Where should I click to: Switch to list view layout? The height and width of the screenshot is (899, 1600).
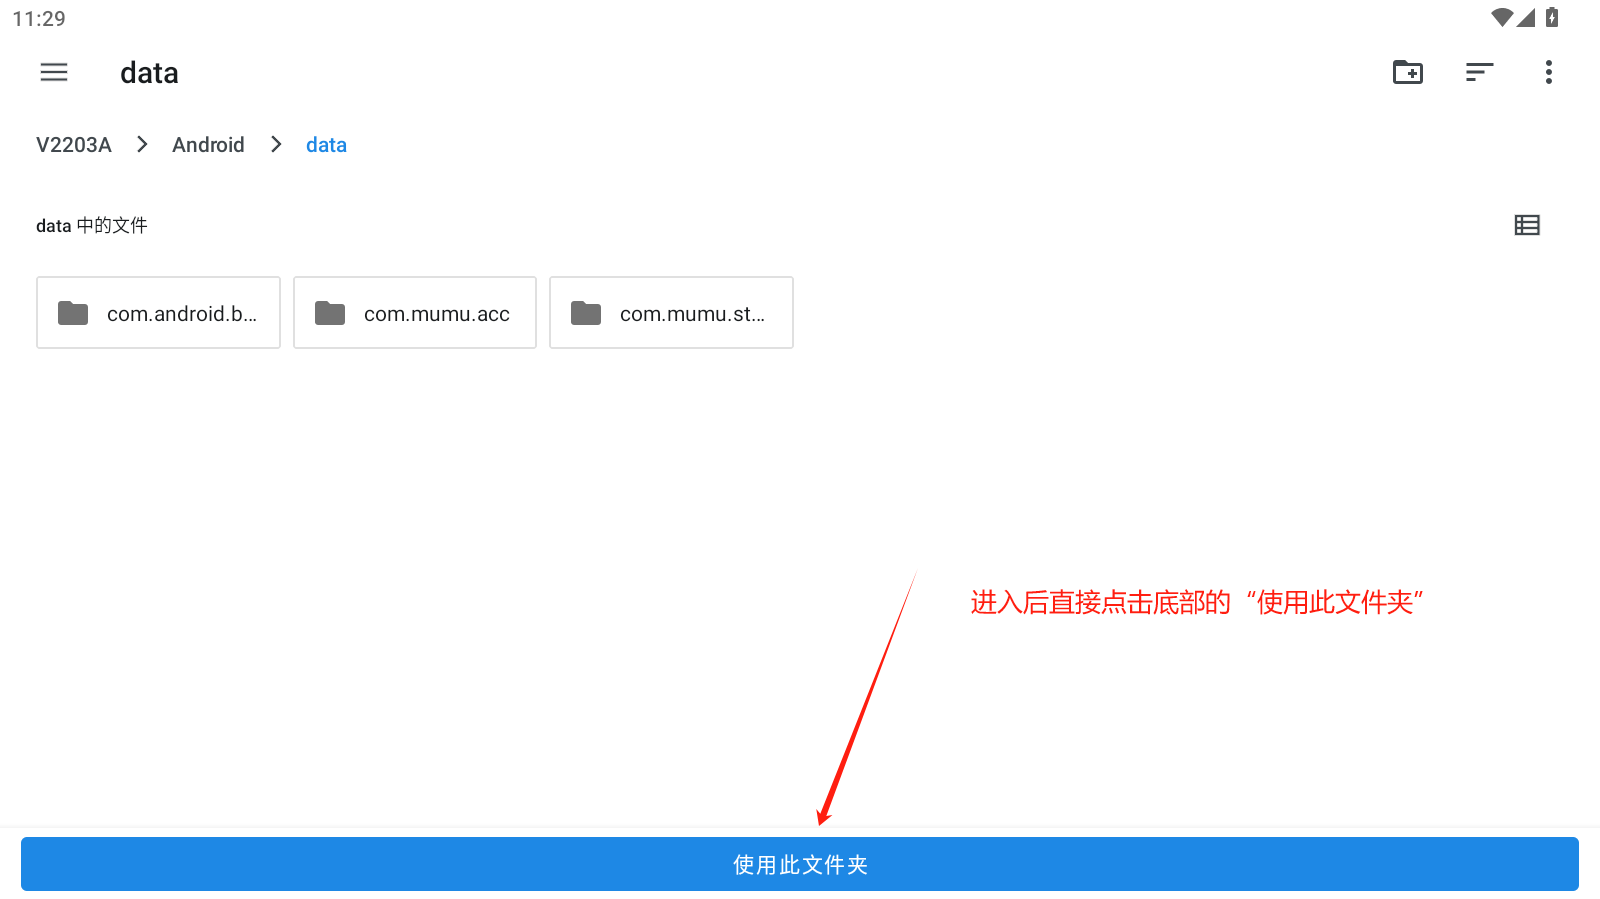[1527, 225]
